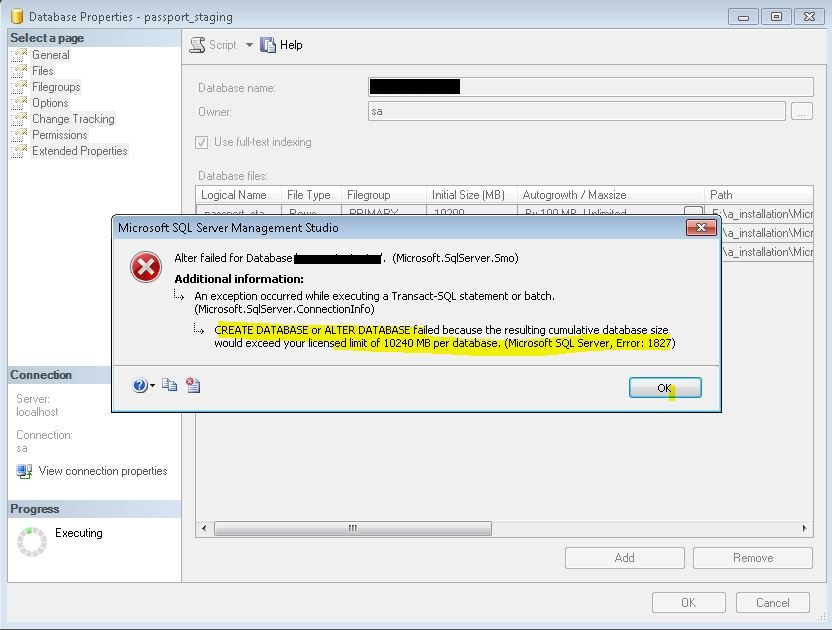Click the Change Tracking page icon
This screenshot has width=832, height=630.
pos(19,118)
